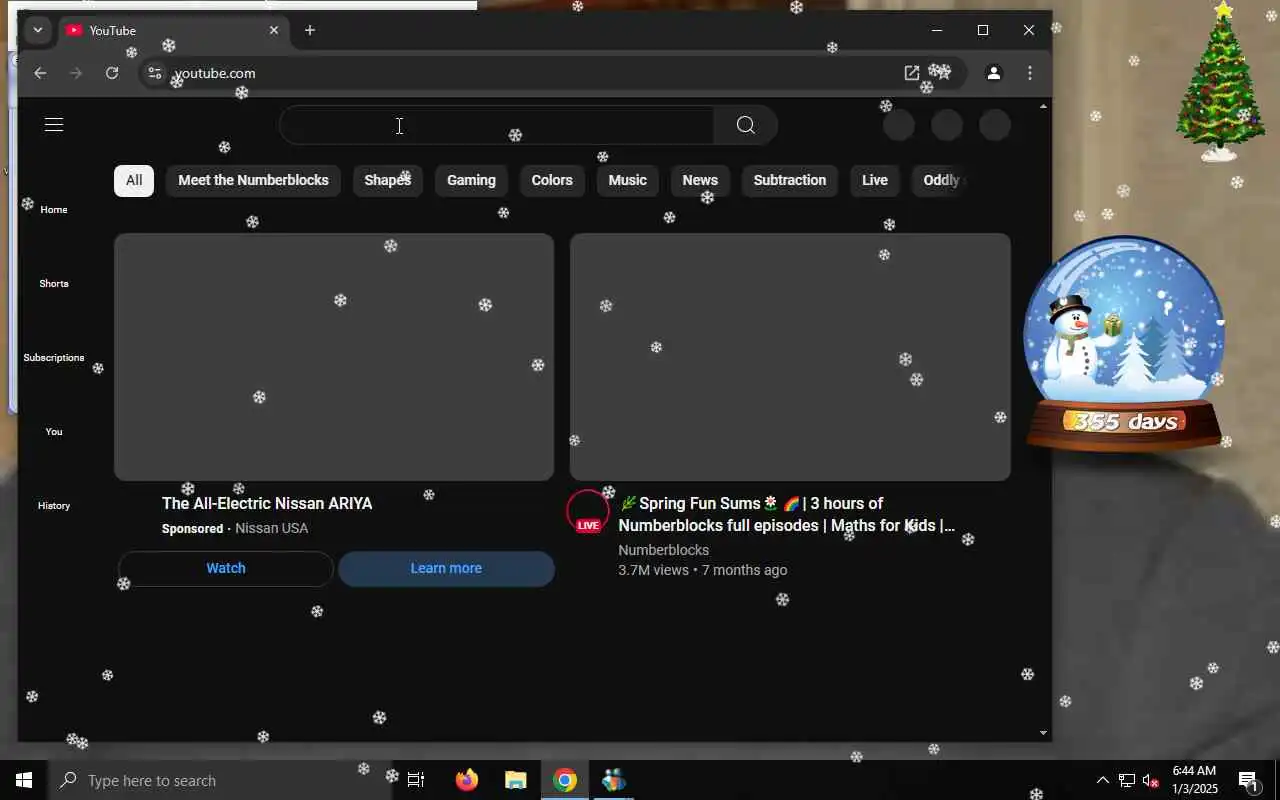Open the You section in sidebar
1280x800 pixels.
click(54, 431)
